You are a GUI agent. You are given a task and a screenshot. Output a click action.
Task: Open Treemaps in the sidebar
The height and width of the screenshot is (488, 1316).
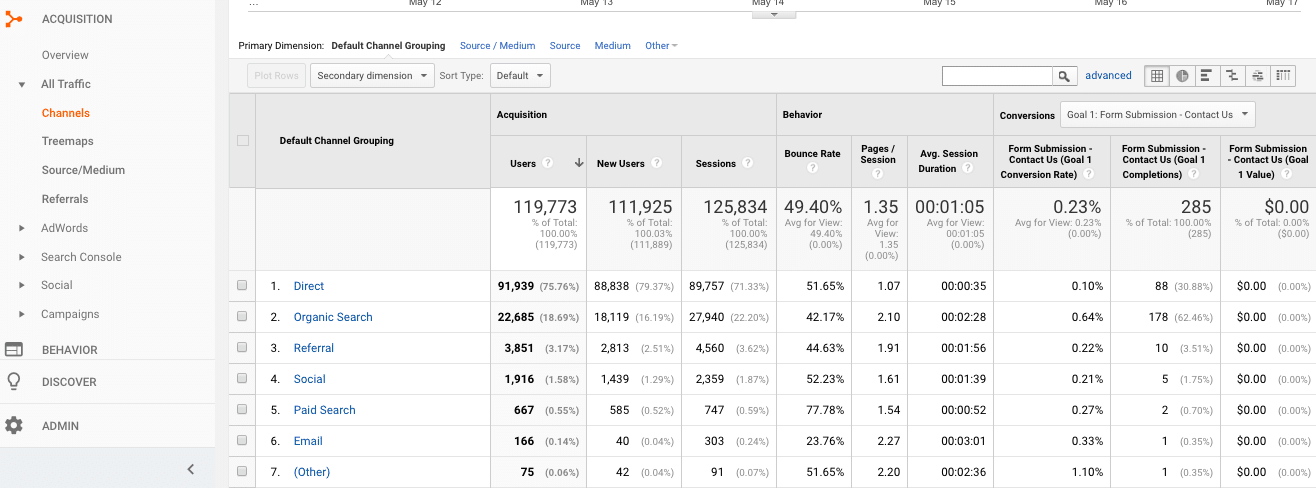point(68,142)
